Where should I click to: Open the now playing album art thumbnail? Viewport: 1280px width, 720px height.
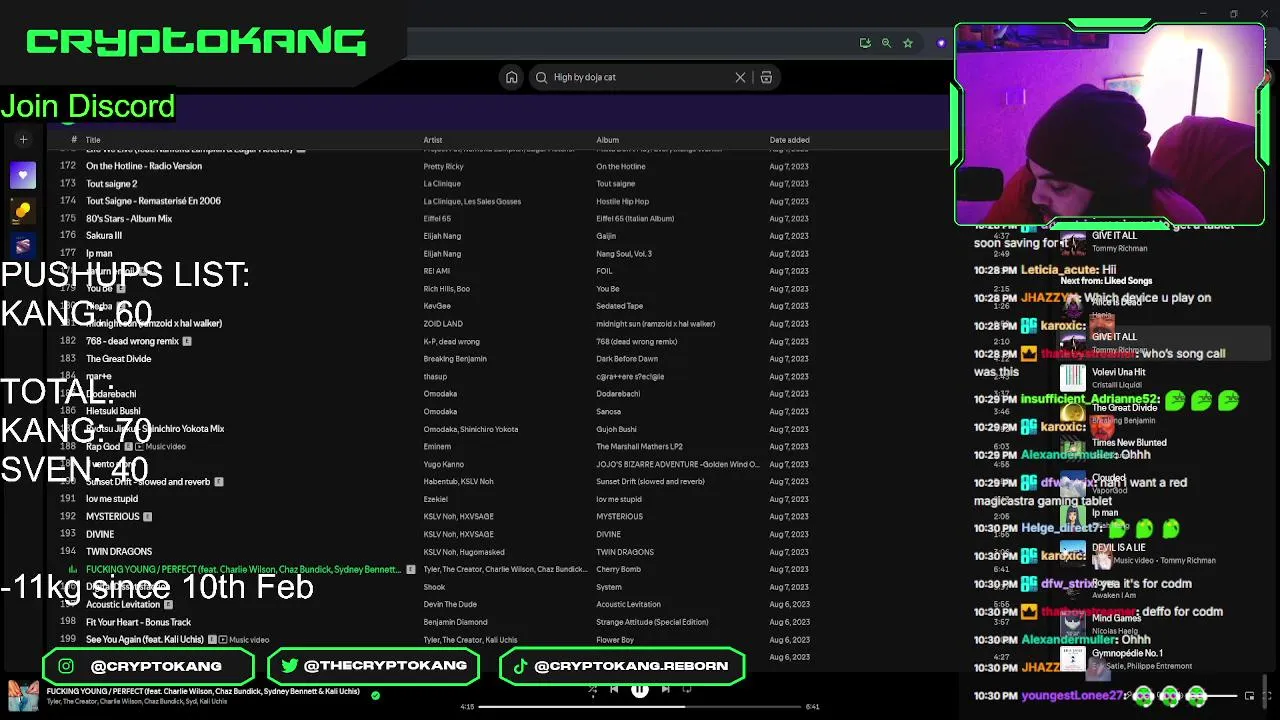[x=23, y=696]
